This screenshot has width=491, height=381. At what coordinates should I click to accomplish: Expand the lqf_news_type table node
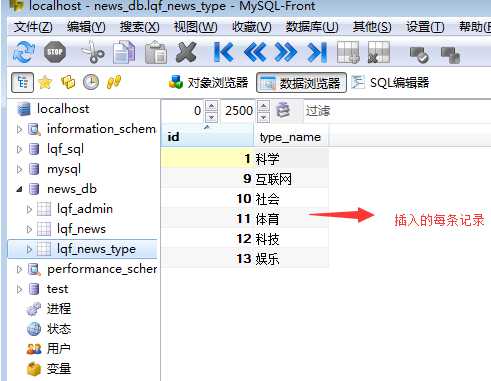tap(29, 249)
